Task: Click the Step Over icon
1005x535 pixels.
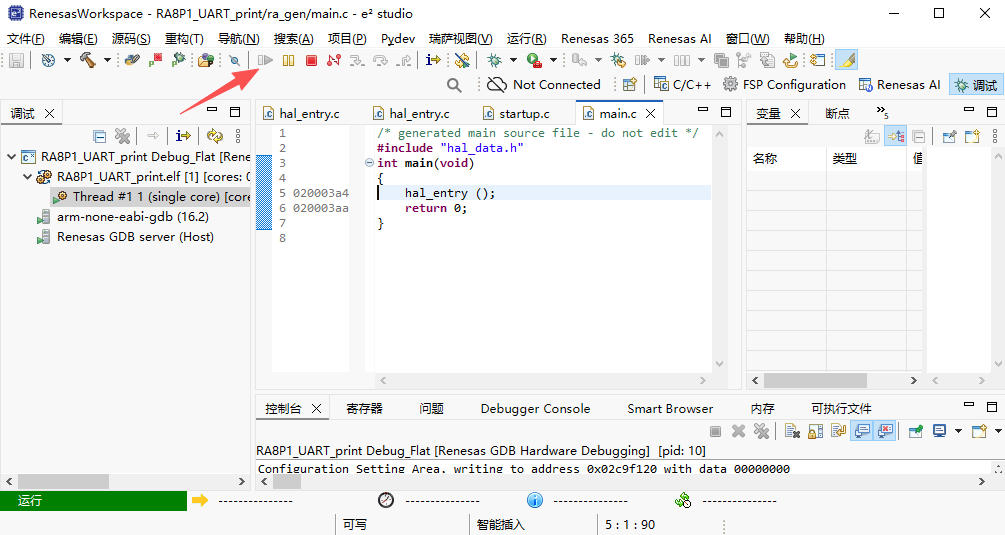Action: click(x=380, y=60)
